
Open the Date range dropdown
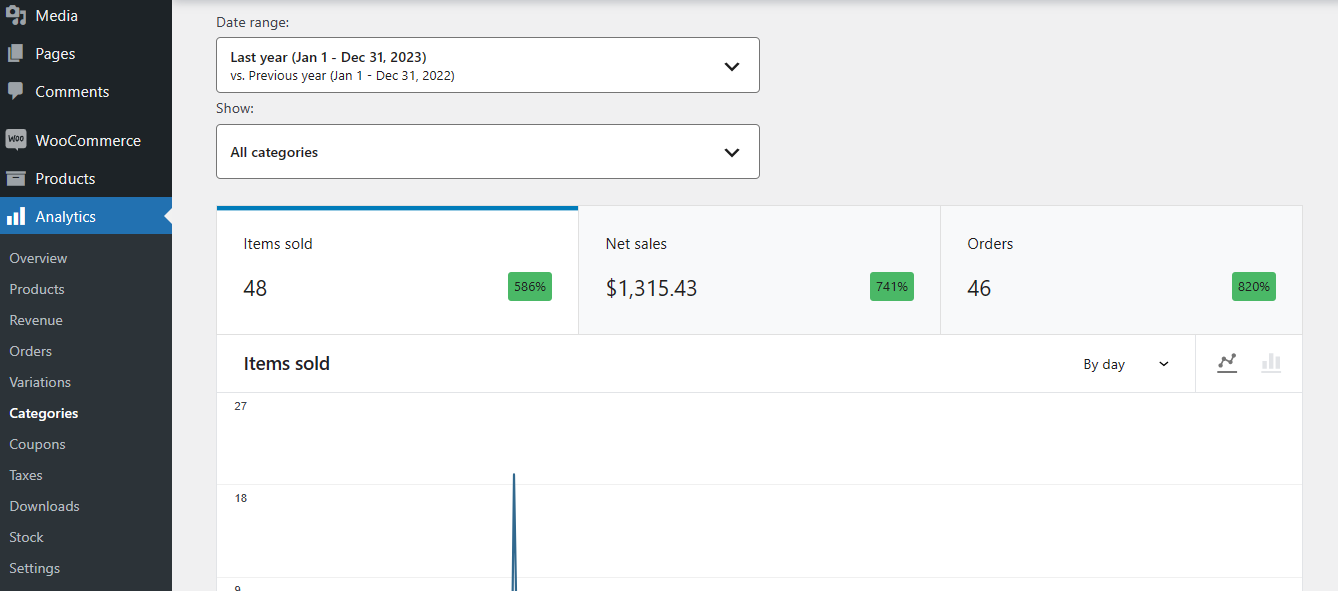[488, 65]
